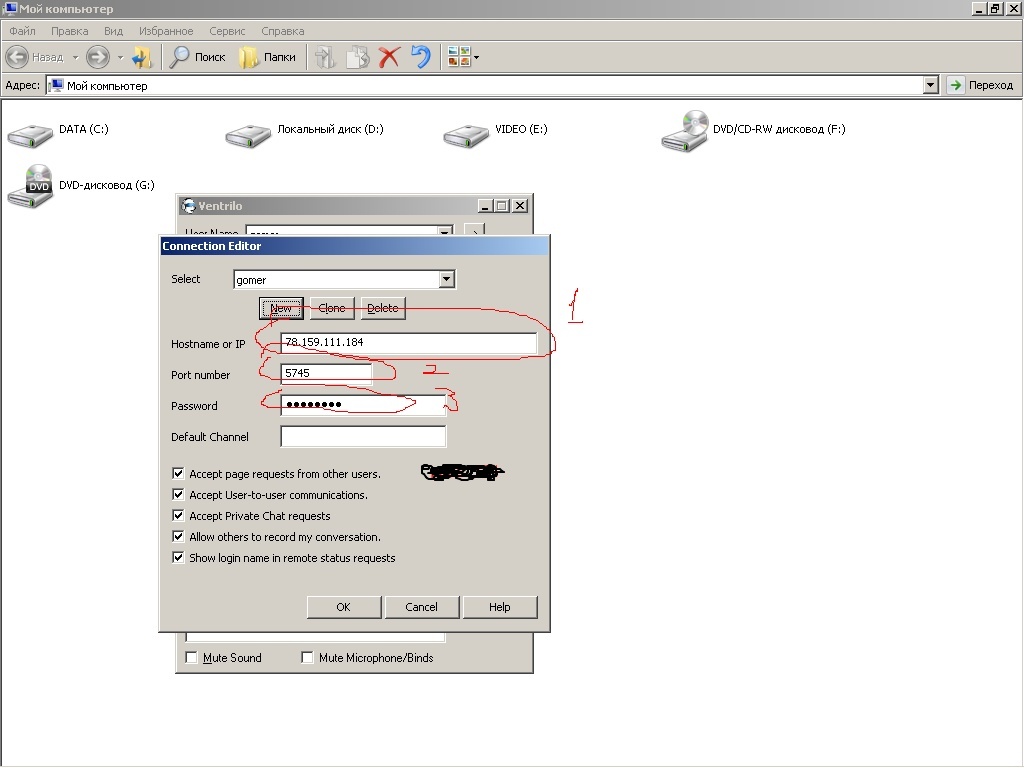Toggle Accept page requests from other users
The height and width of the screenshot is (768, 1024).
pyautogui.click(x=178, y=473)
